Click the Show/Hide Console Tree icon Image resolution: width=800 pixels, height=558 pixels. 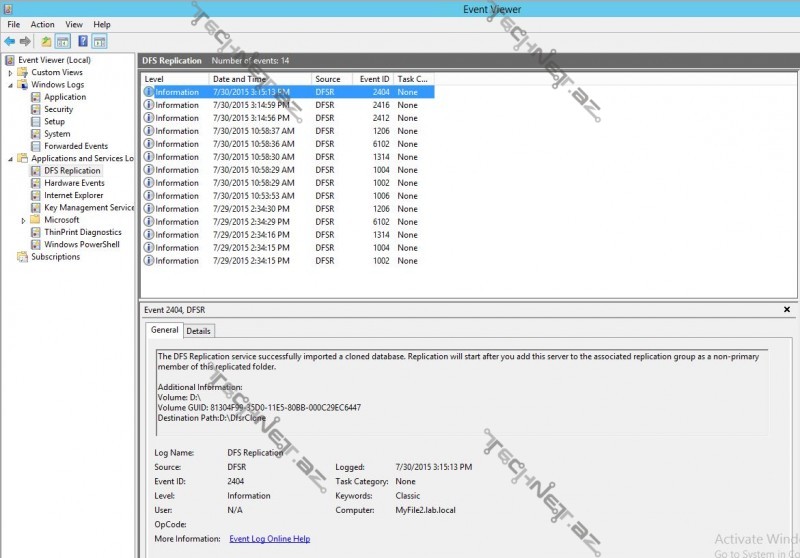click(62, 41)
